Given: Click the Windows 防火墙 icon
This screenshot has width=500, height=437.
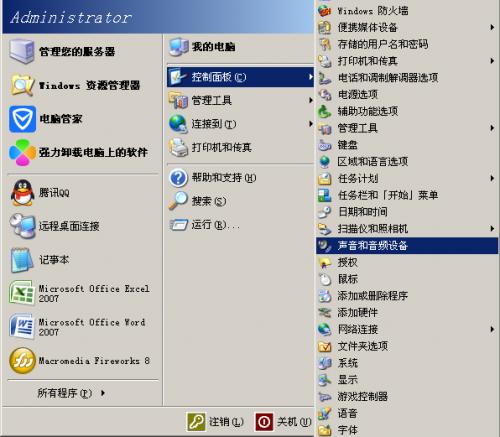Looking at the screenshot, I should click(x=324, y=11).
